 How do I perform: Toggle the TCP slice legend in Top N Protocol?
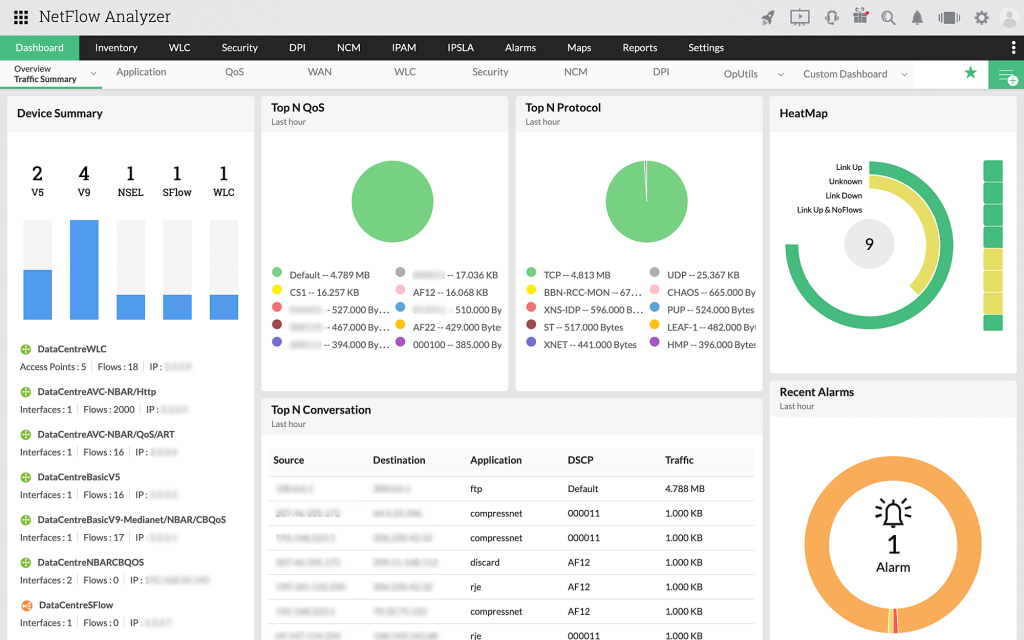pyautogui.click(x=551, y=272)
